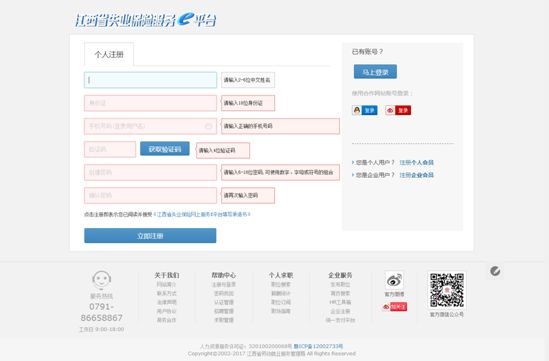Click the 企业服务 footer heading
549x361 pixels.
pyautogui.click(x=340, y=275)
